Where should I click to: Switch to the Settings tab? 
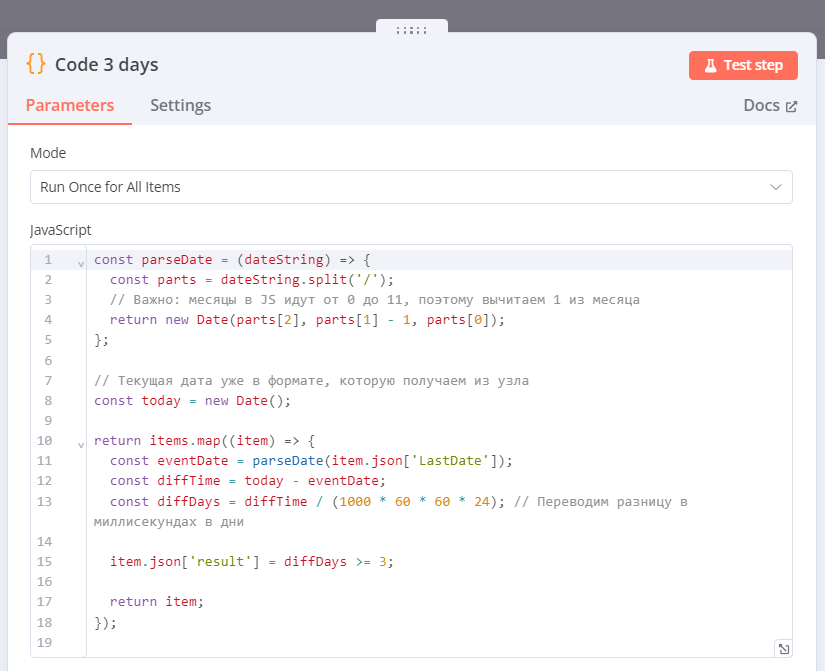click(180, 105)
